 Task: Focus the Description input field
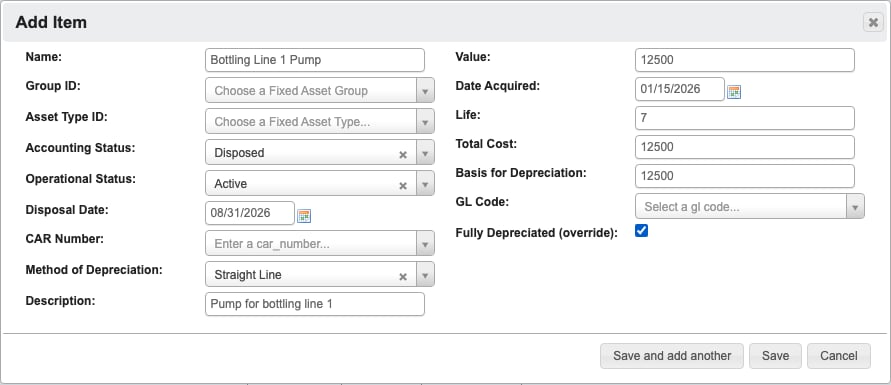coord(315,304)
